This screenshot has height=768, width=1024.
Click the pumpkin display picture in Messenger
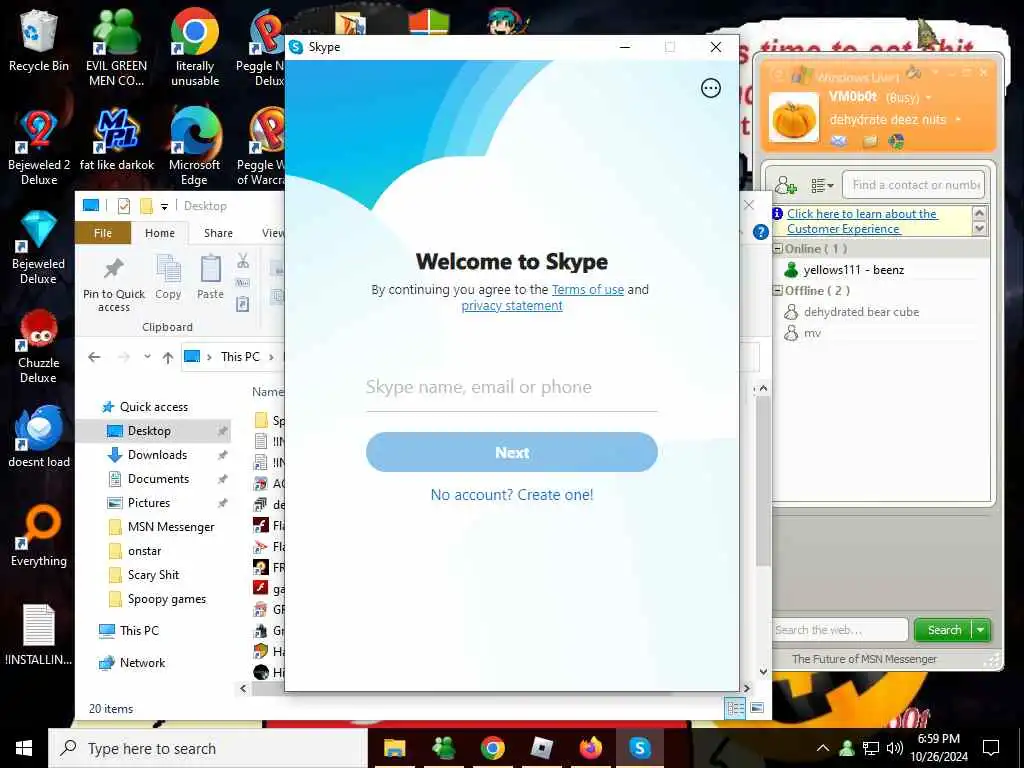[x=793, y=118]
